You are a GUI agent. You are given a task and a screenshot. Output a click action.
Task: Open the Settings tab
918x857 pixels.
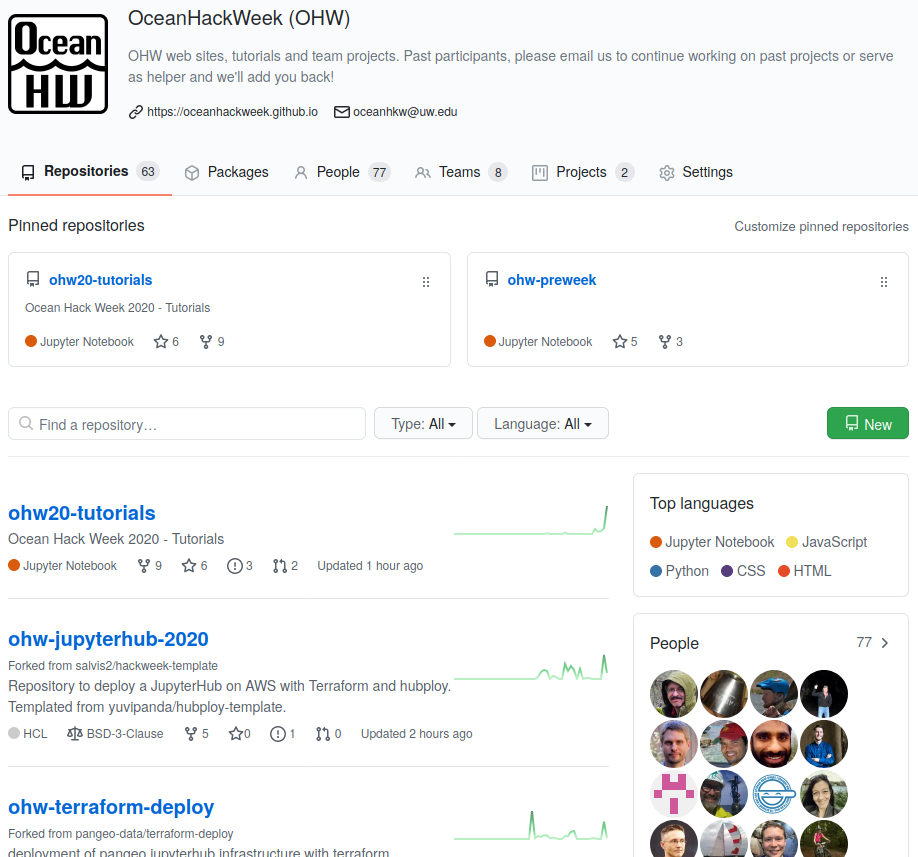click(x=696, y=172)
